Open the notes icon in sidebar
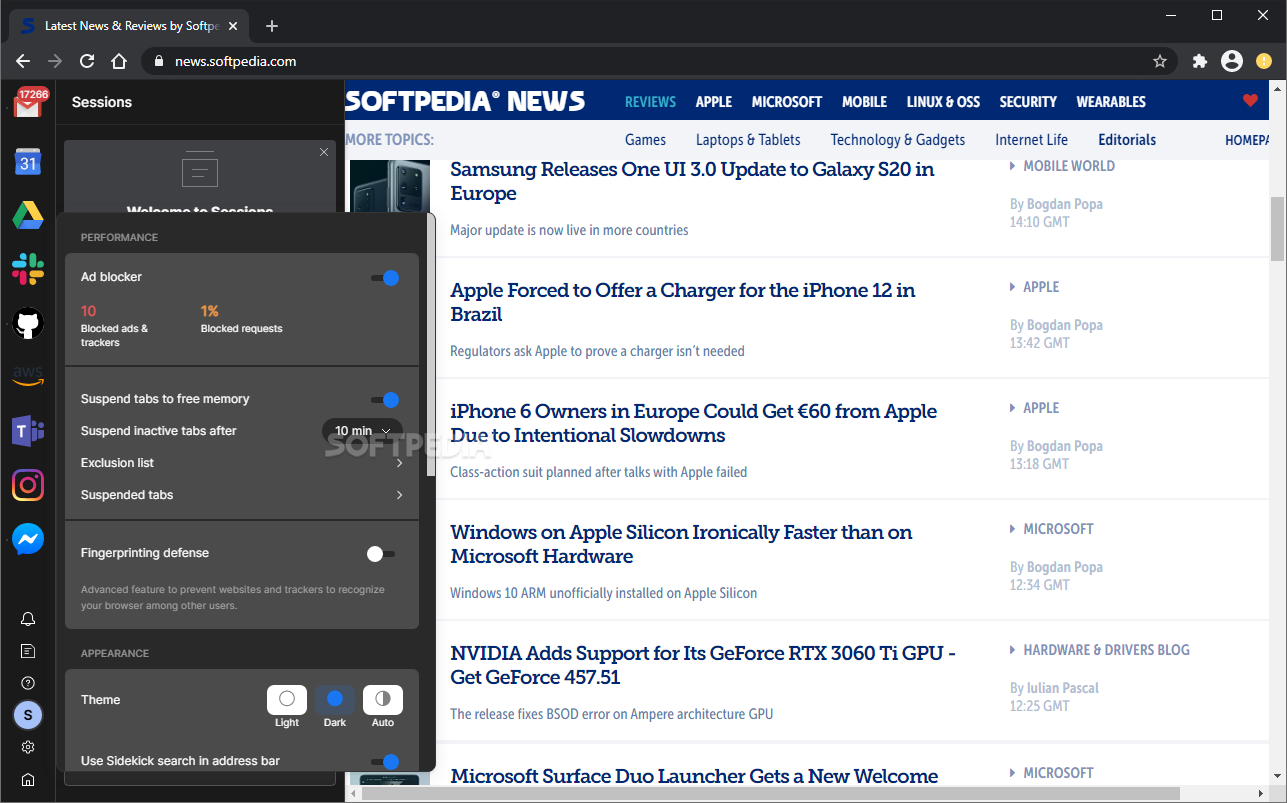Screen dimensions: 1287x803 28,651
